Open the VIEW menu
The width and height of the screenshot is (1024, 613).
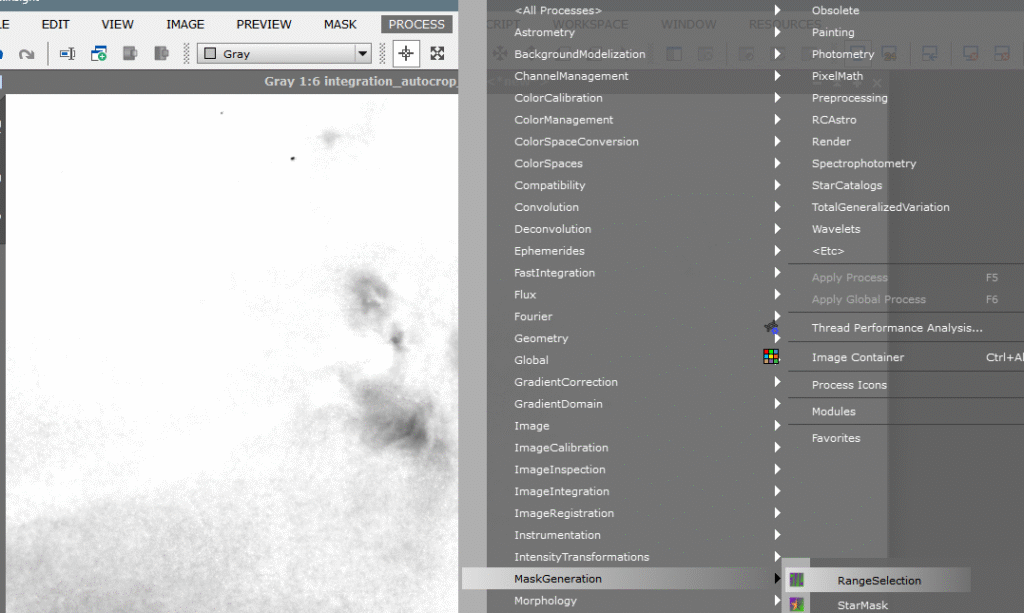(118, 24)
